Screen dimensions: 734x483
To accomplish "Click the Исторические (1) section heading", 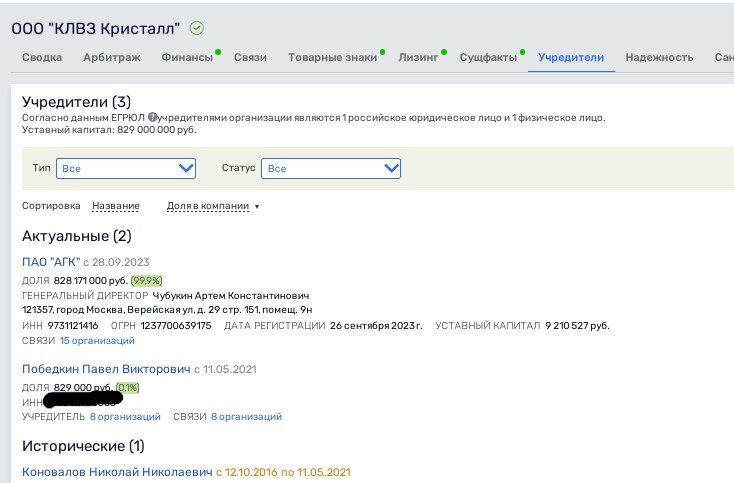I will click(x=83, y=446).
